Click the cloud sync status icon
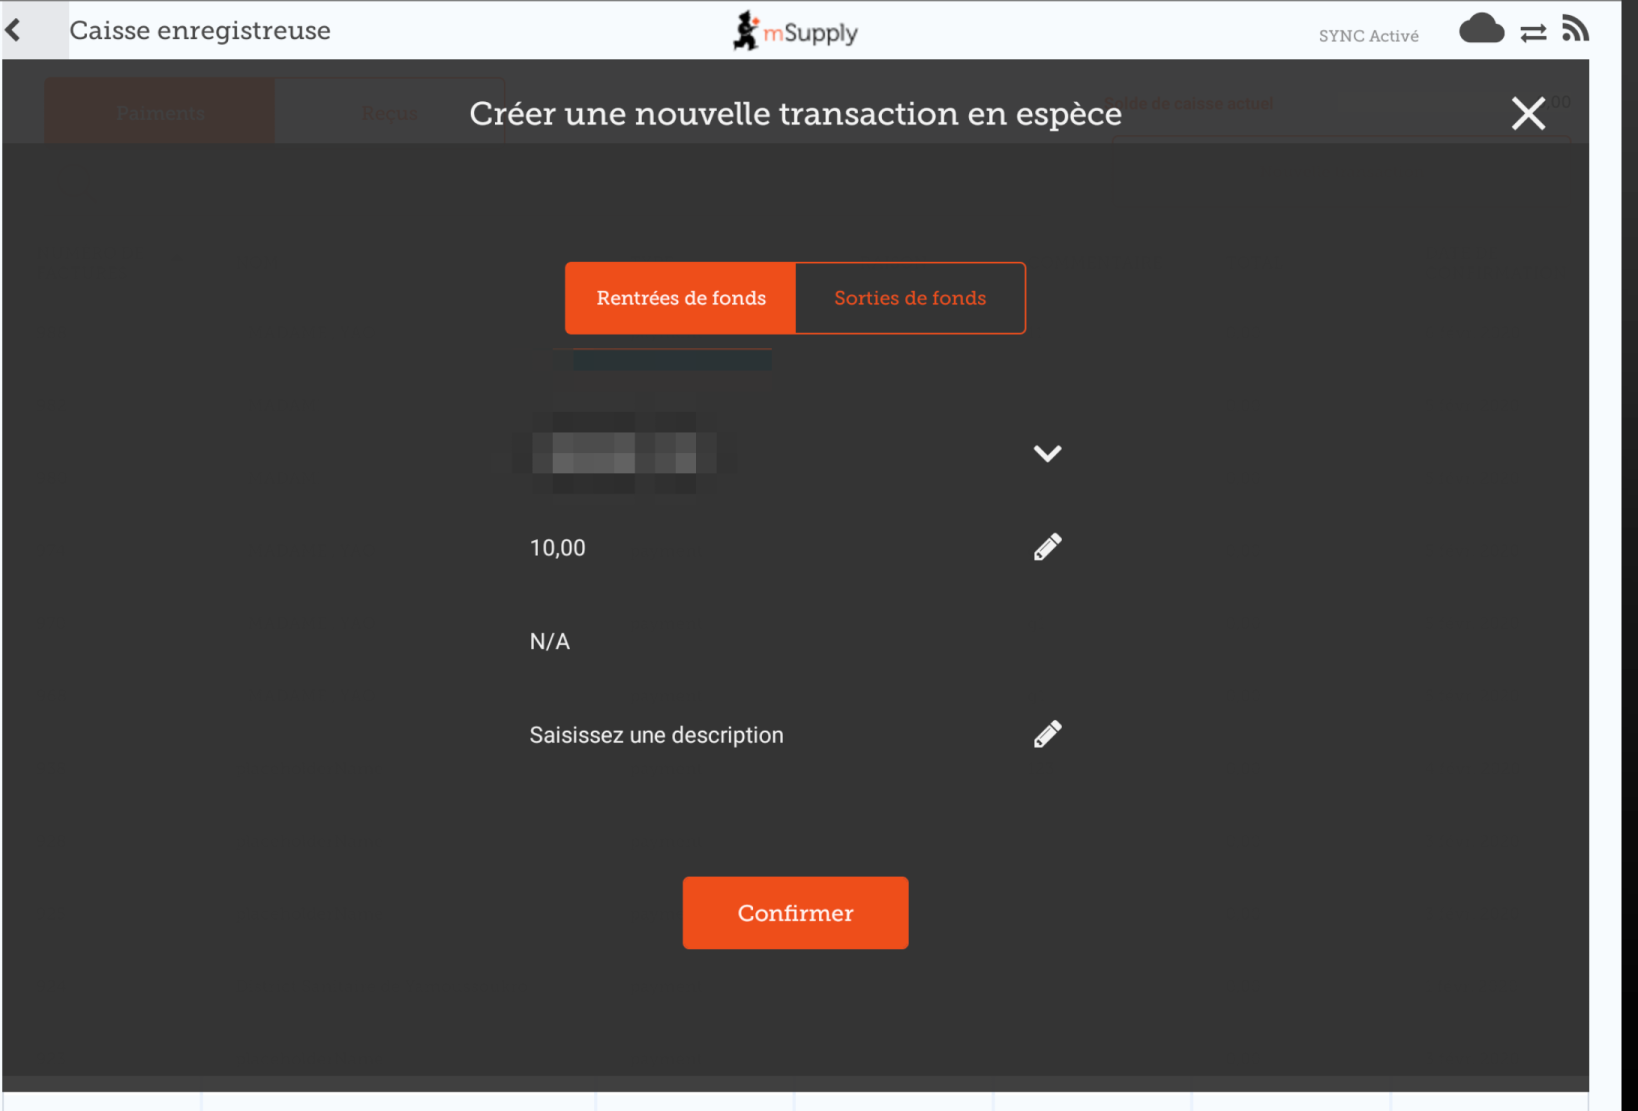The image size is (1638, 1111). pos(1481,30)
